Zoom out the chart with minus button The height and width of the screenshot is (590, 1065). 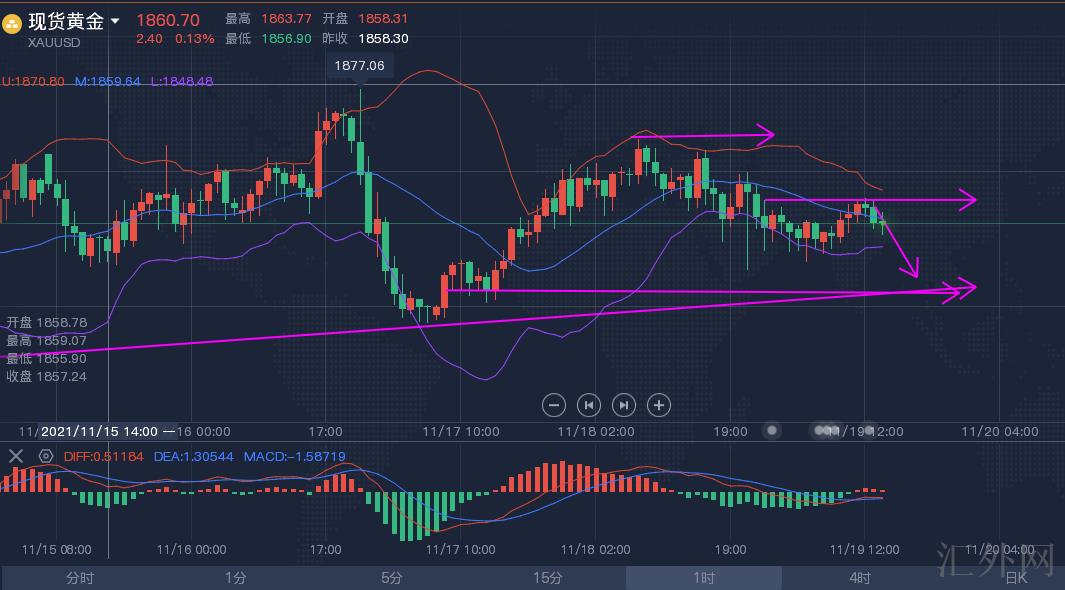point(555,404)
